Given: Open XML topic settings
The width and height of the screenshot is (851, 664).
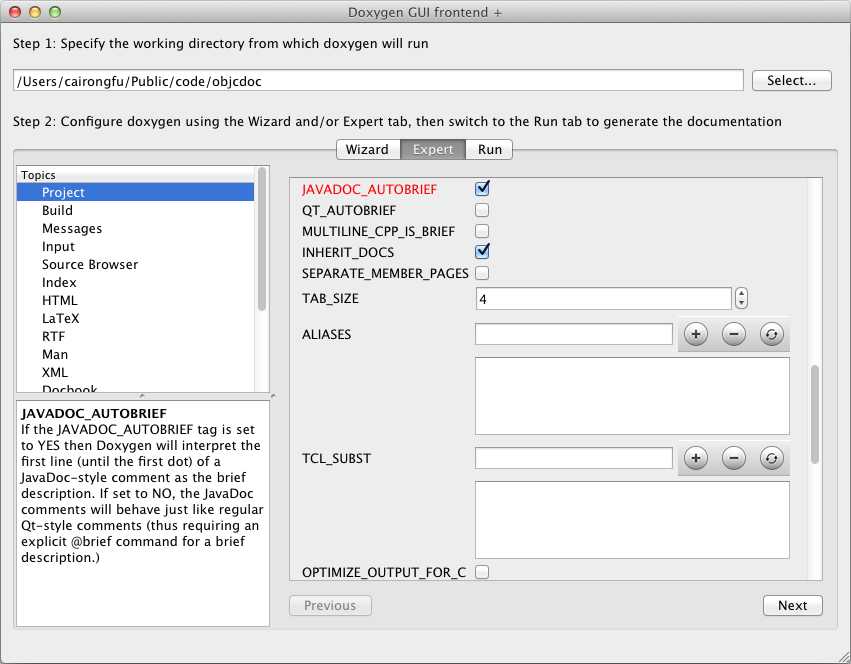Looking at the screenshot, I should coord(135,372).
